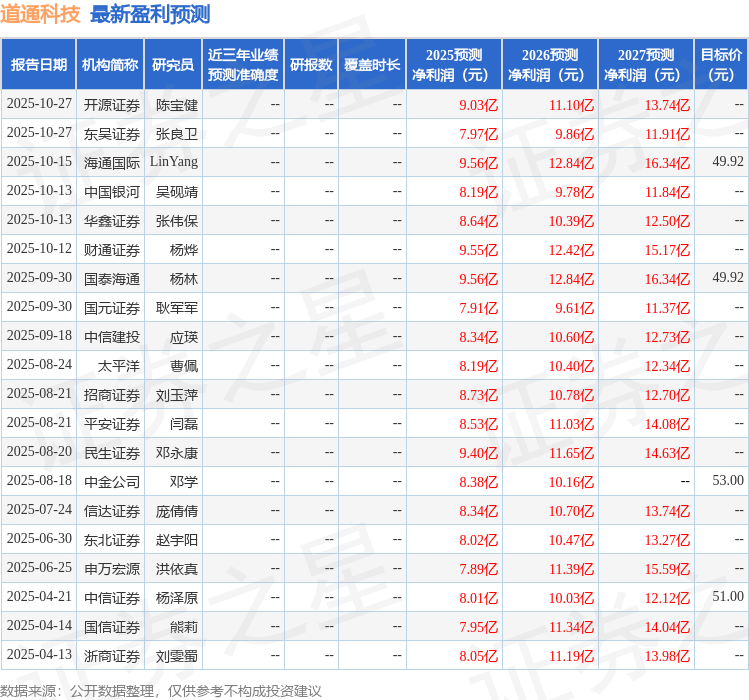The image size is (749, 700).
Task: Click 华鑫证券 institution cell
Action: (112, 221)
